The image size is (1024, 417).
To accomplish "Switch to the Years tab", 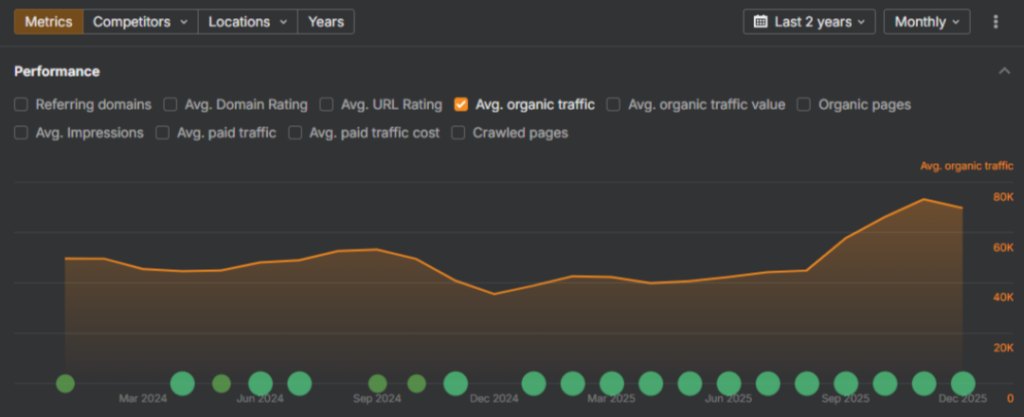I will 326,21.
